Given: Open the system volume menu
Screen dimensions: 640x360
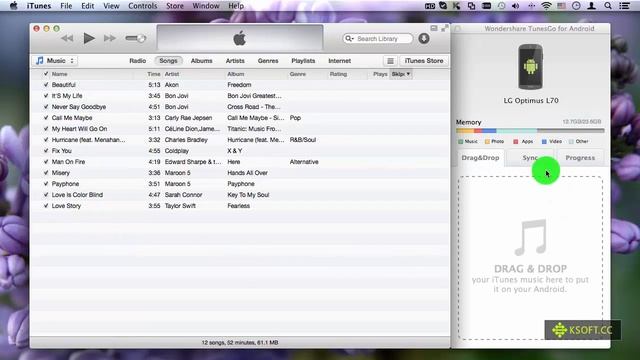Looking at the screenshot, I should point(516,6).
